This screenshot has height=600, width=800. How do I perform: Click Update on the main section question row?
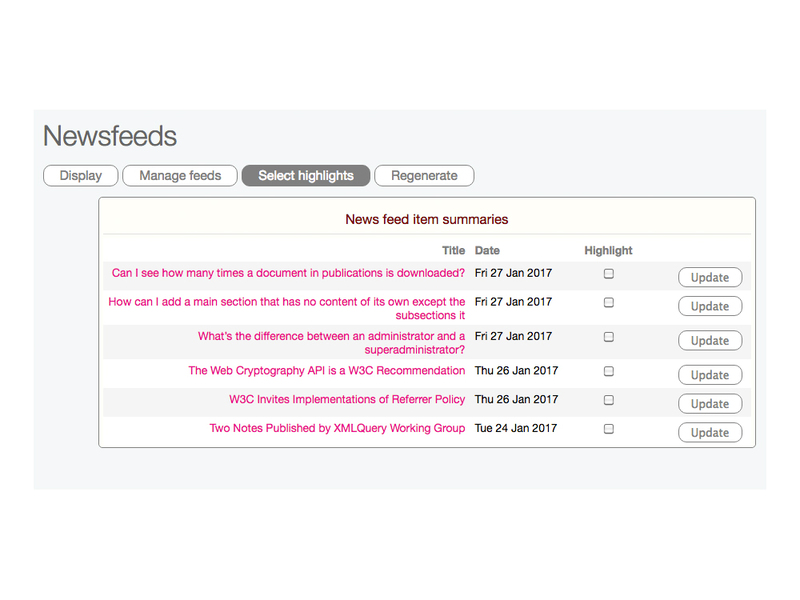(x=710, y=307)
